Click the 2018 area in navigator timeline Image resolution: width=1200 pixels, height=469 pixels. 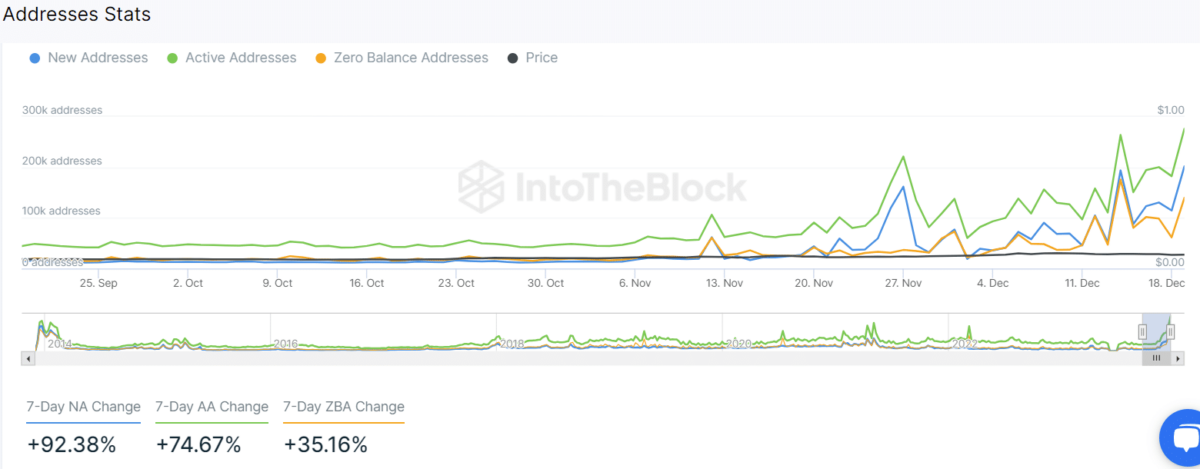coord(512,343)
